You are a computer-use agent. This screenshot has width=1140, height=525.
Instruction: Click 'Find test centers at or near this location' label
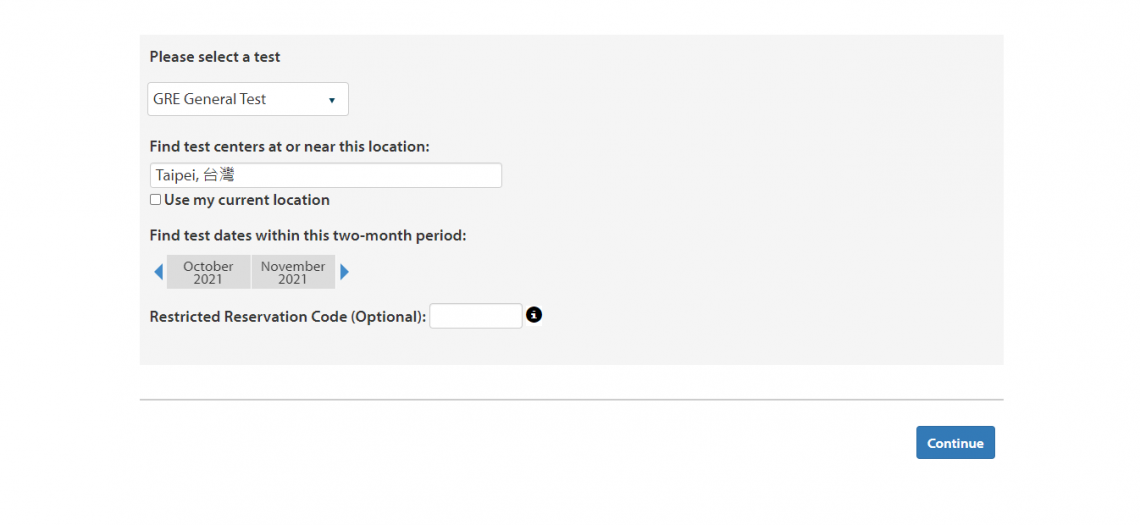tap(289, 146)
